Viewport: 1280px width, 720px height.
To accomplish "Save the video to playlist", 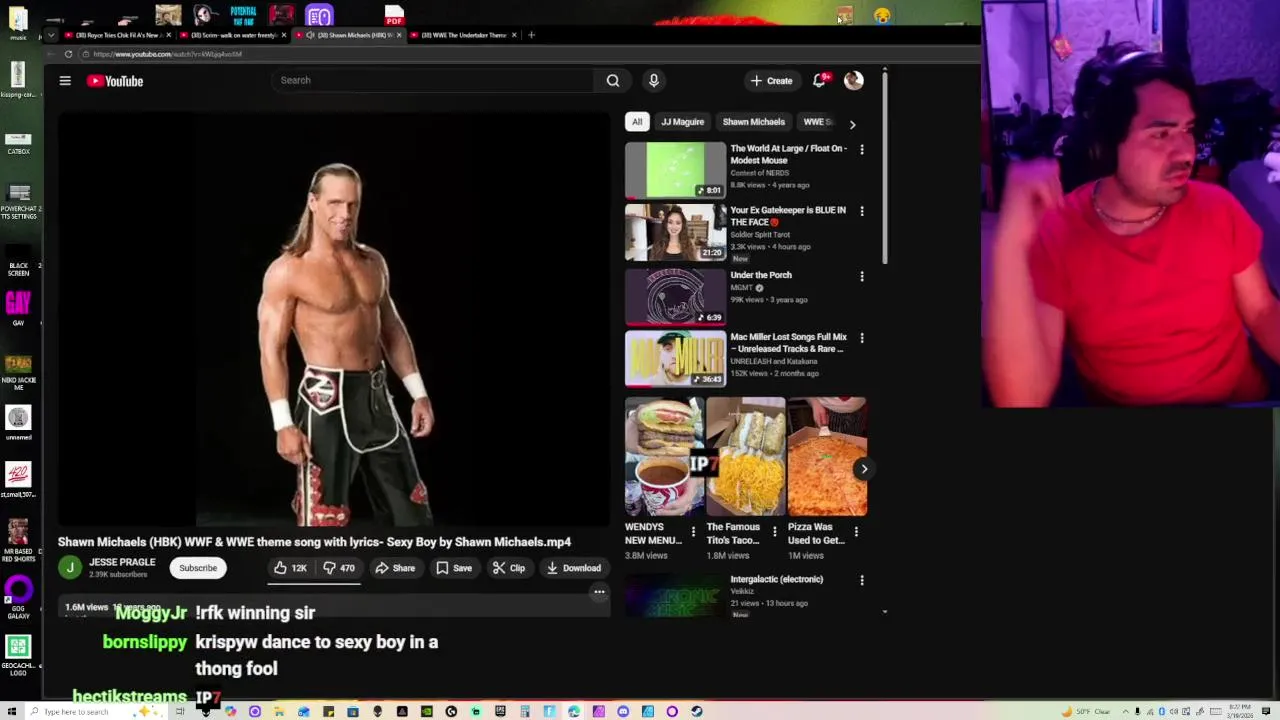I will [454, 568].
